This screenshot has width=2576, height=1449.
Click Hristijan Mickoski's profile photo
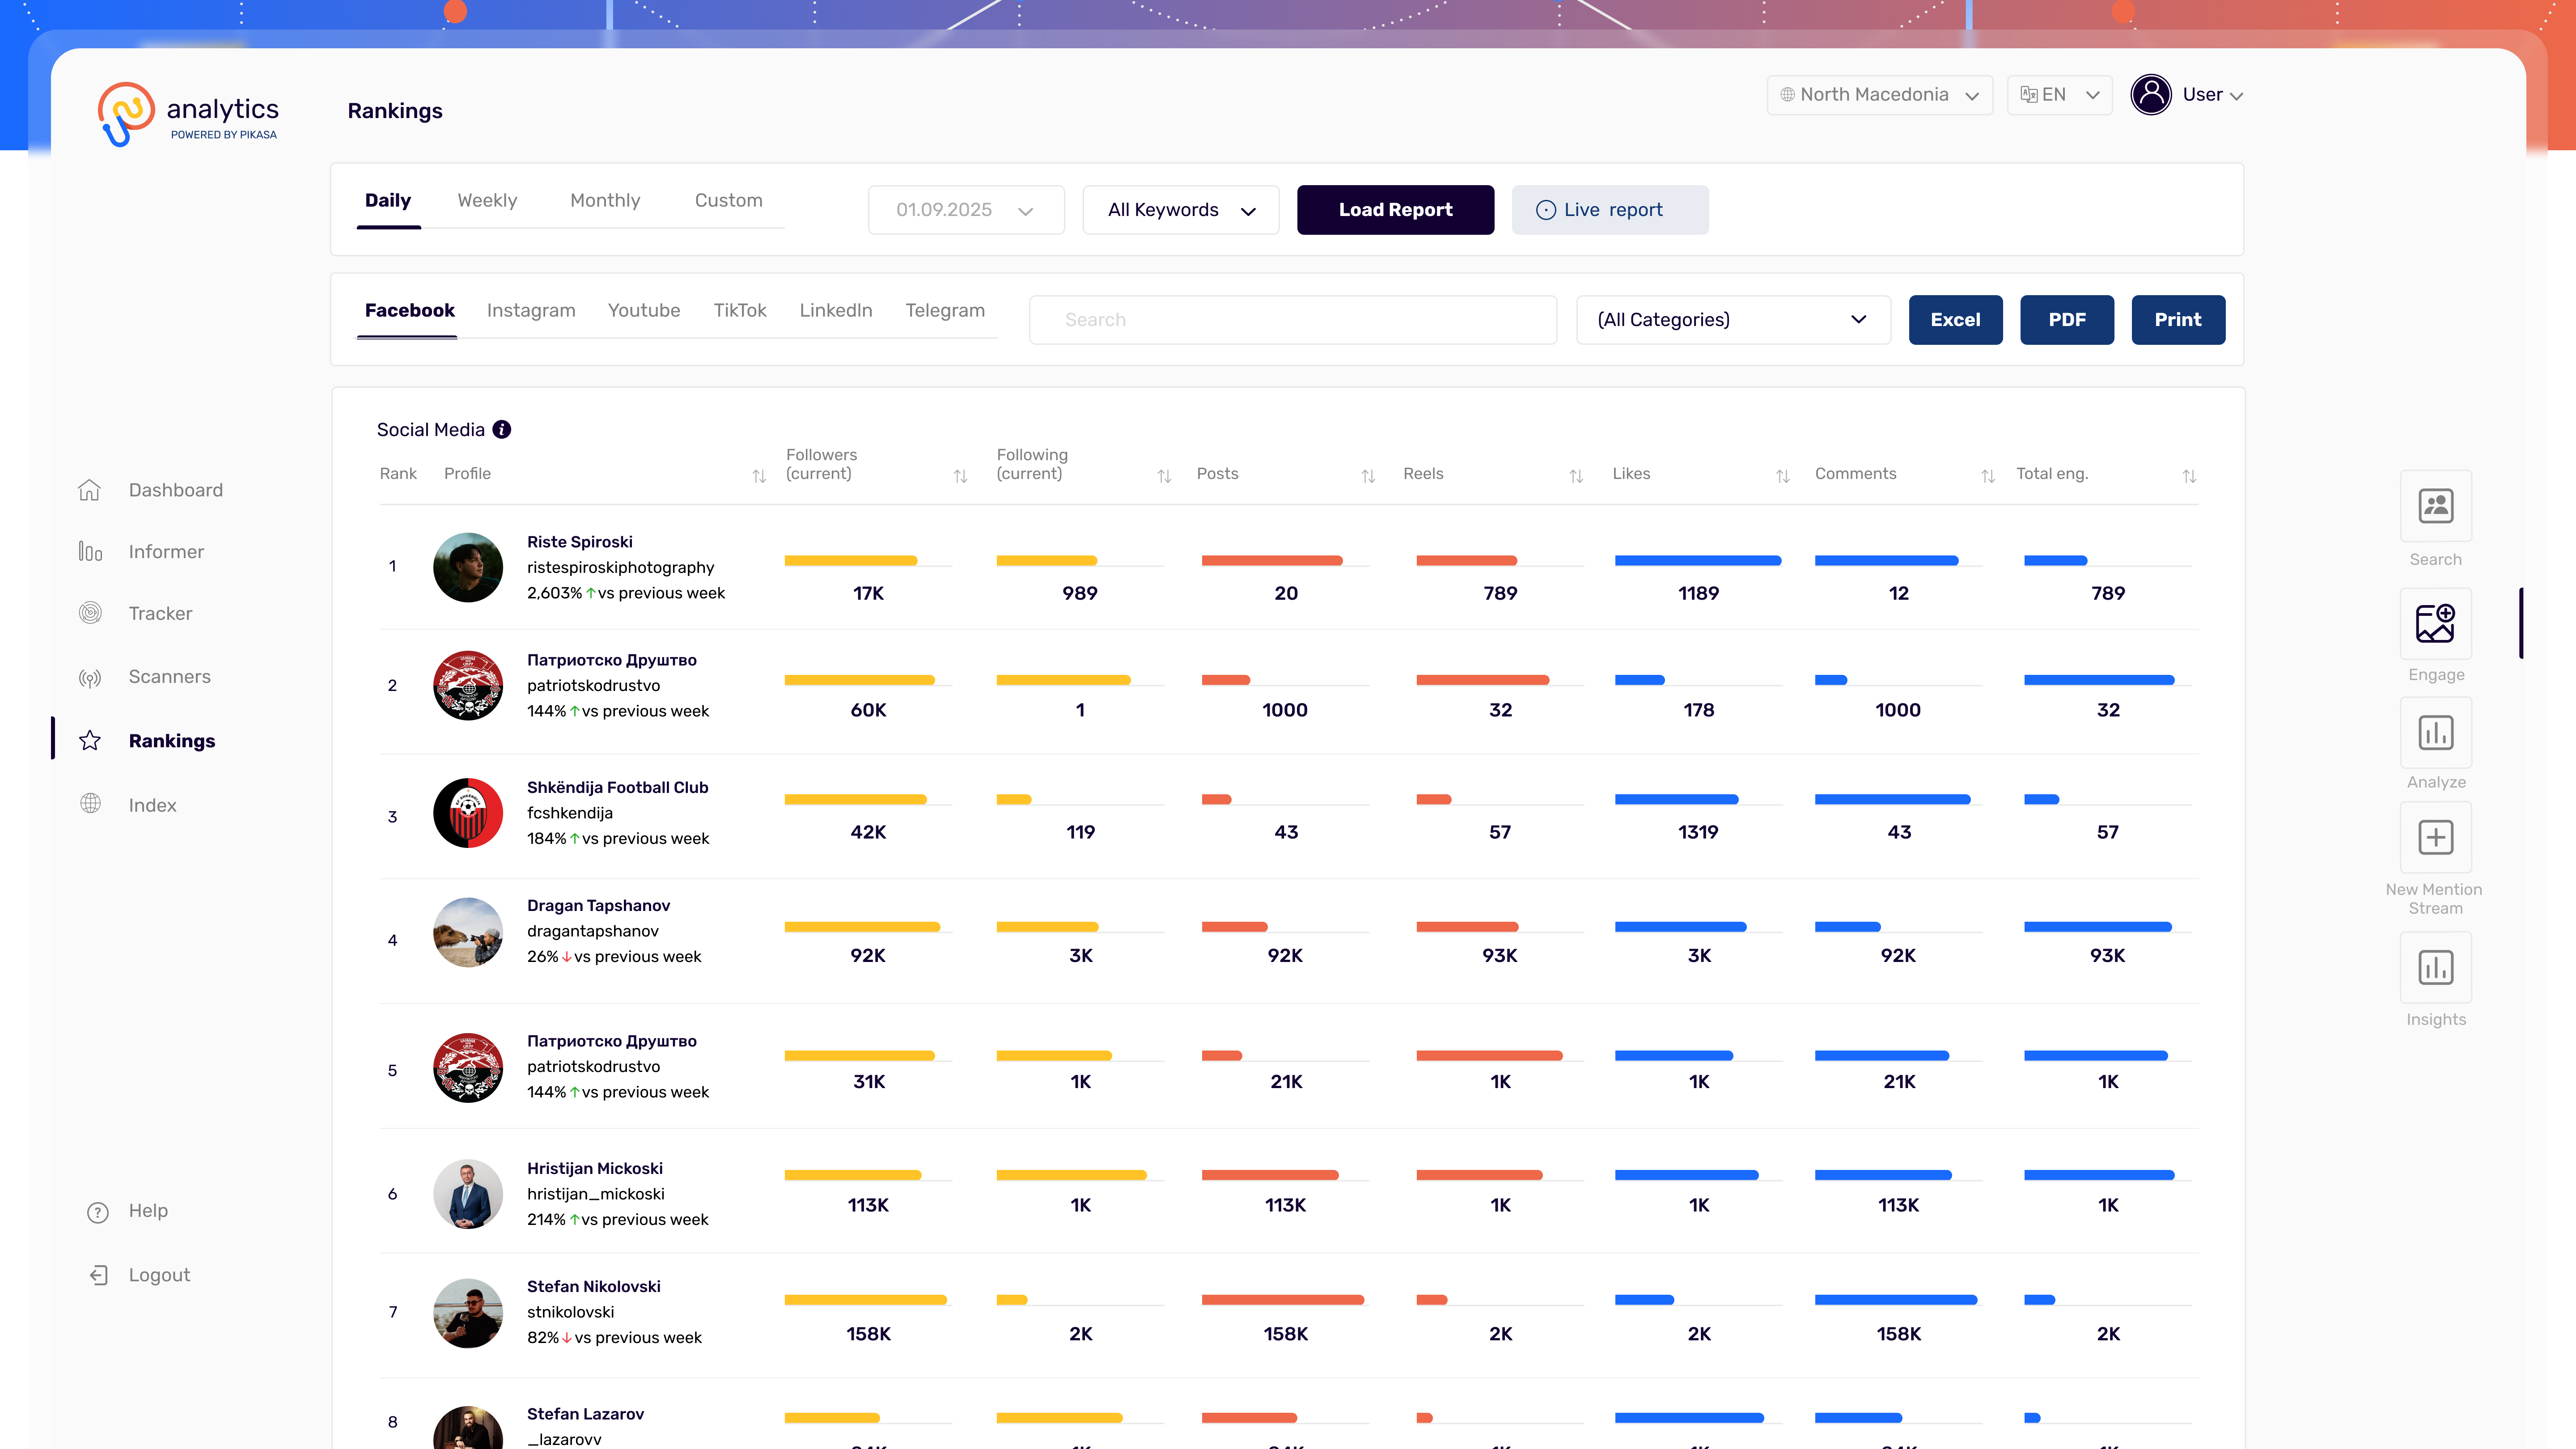[x=468, y=1194]
